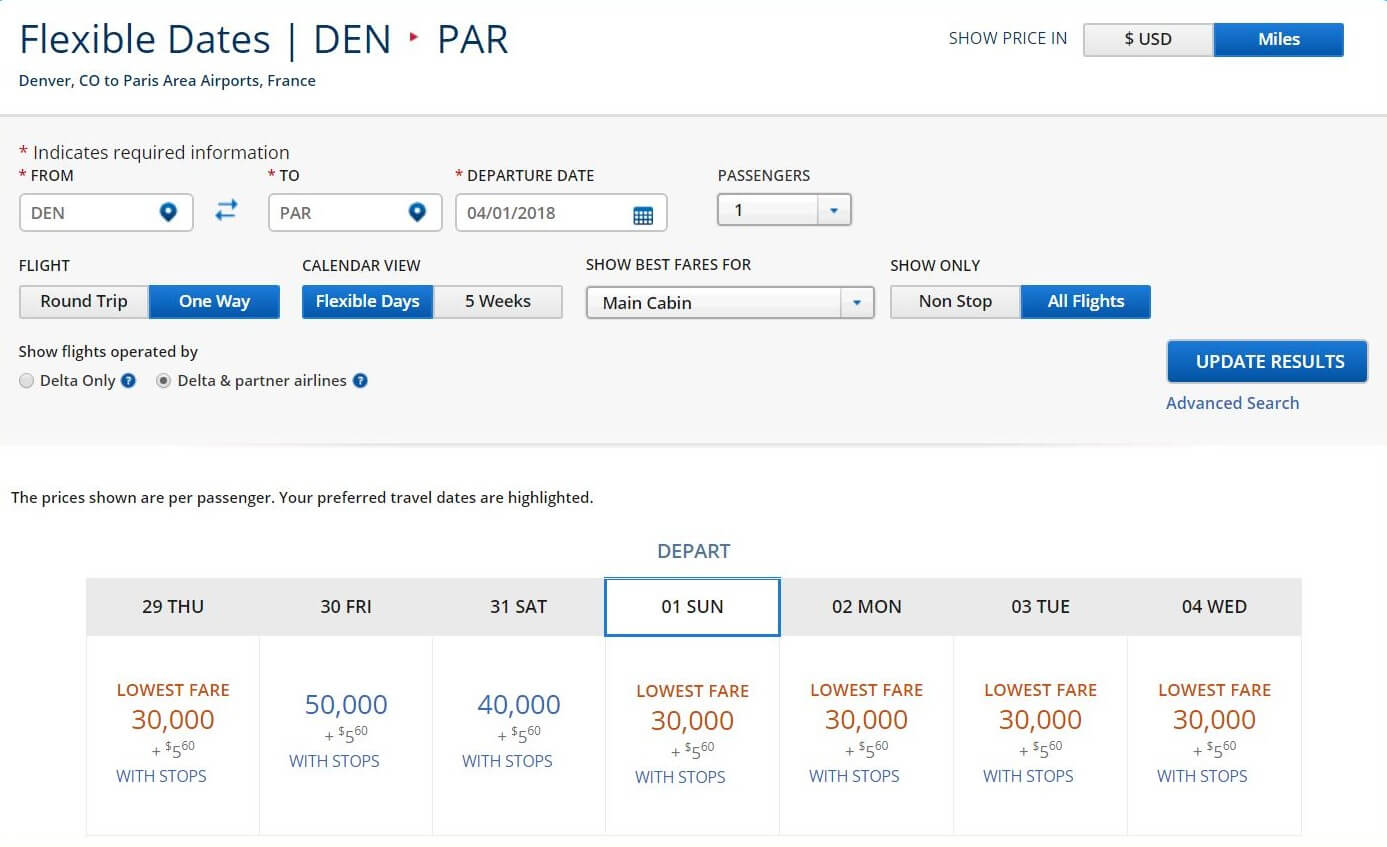Screen dimensions: 1387x847
Task: Click help icon beside Delta & partner airlines
Action: pos(360,381)
